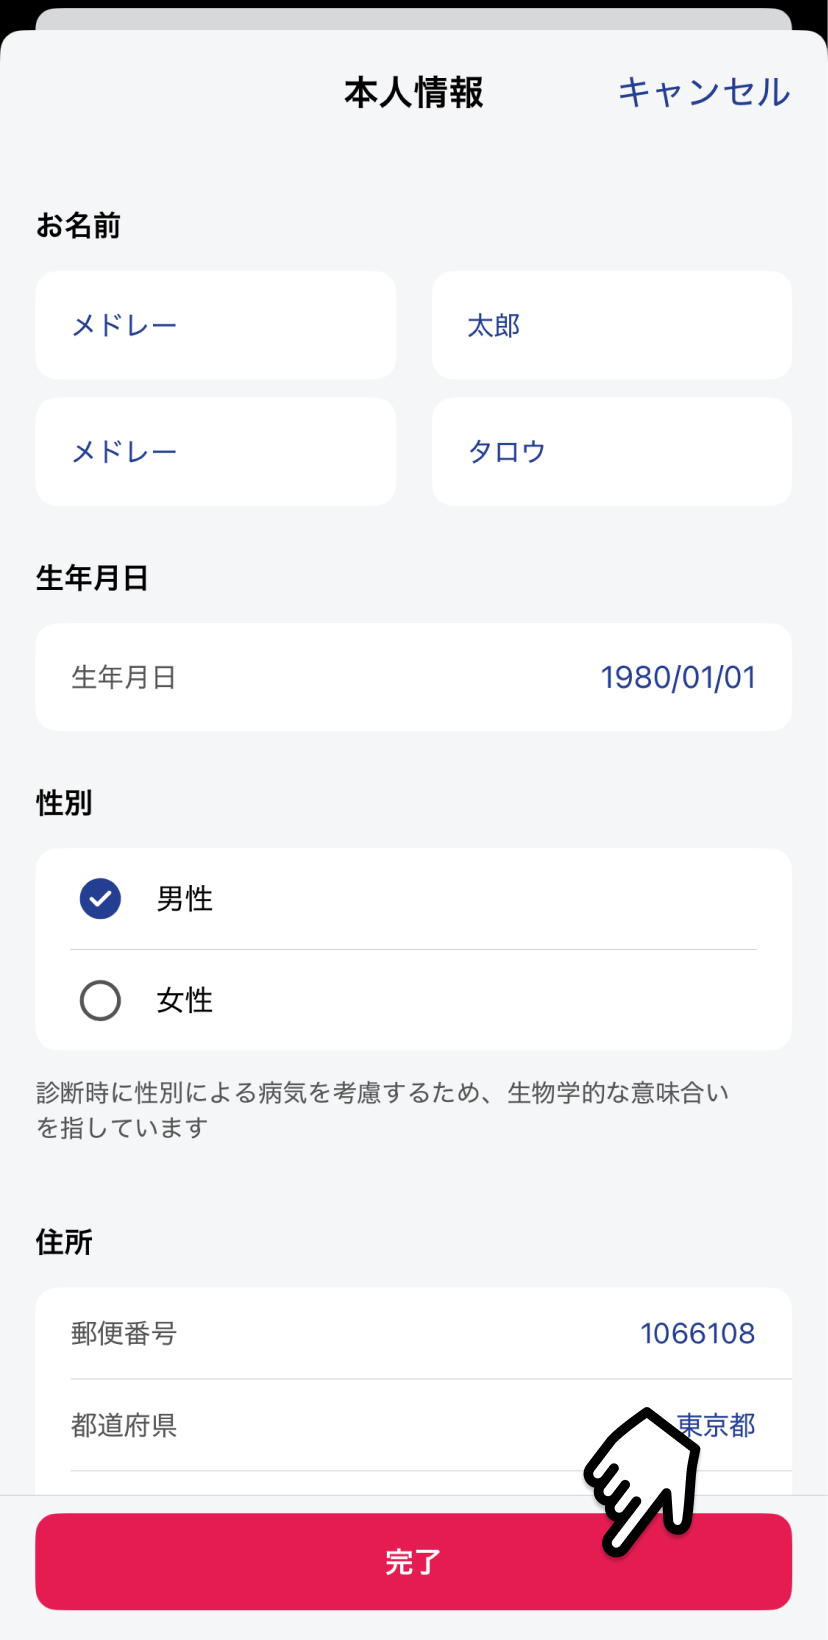This screenshot has height=1640, width=828.
Task: Click the お名前 section heading
Action: click(x=78, y=225)
